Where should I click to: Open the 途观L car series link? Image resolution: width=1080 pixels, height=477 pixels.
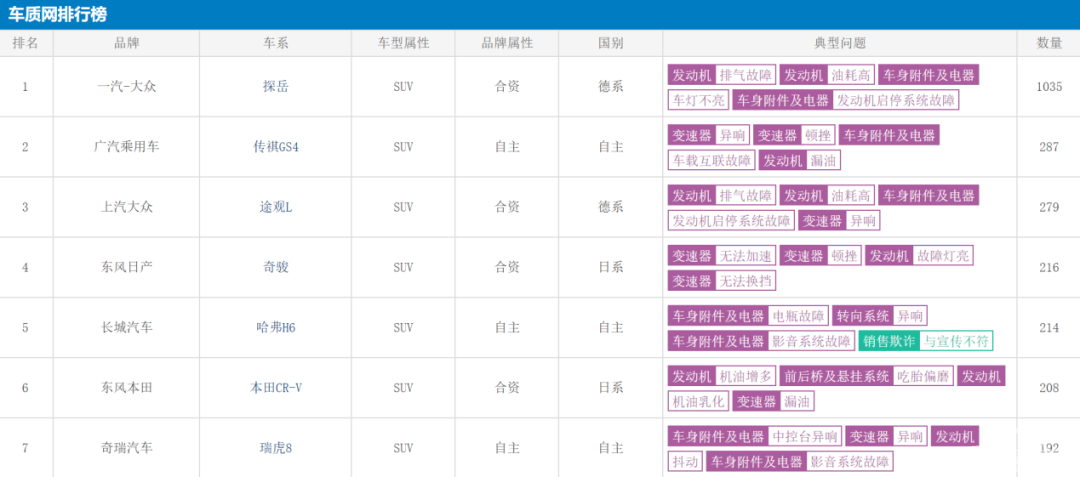pyautogui.click(x=275, y=207)
